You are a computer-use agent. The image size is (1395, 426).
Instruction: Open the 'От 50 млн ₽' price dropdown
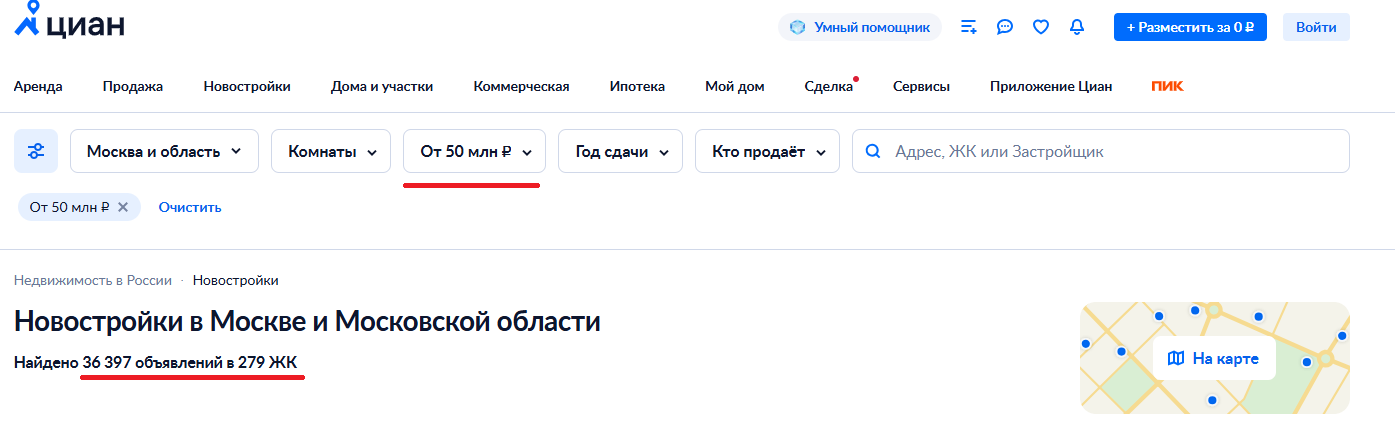[x=474, y=151]
